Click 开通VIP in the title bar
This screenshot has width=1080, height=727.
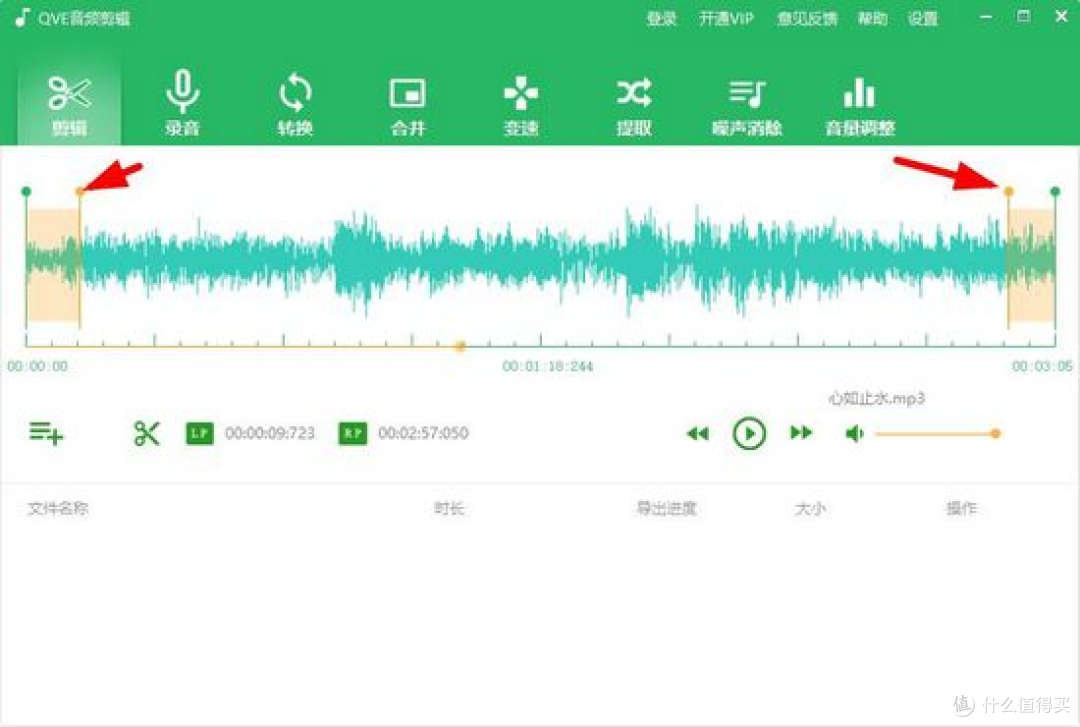(x=726, y=19)
